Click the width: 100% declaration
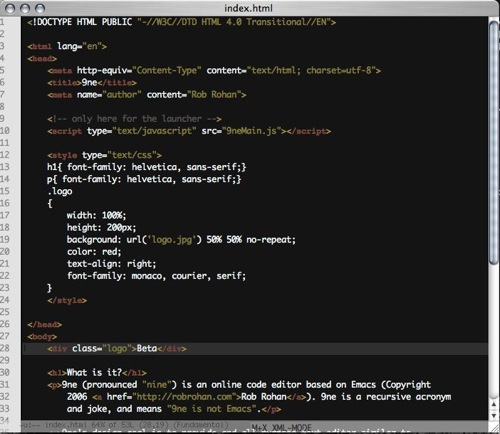500x434 pixels. [96, 215]
